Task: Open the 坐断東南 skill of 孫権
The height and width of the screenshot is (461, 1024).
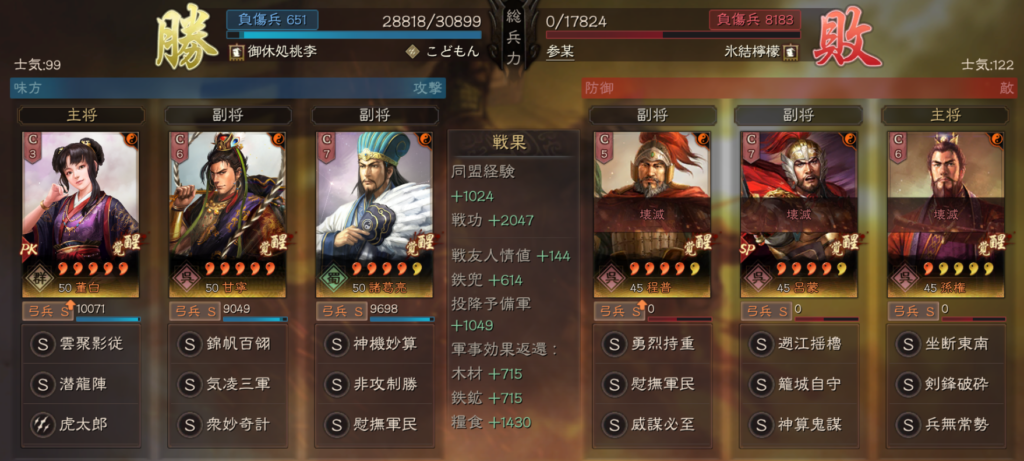Action: pos(944,343)
